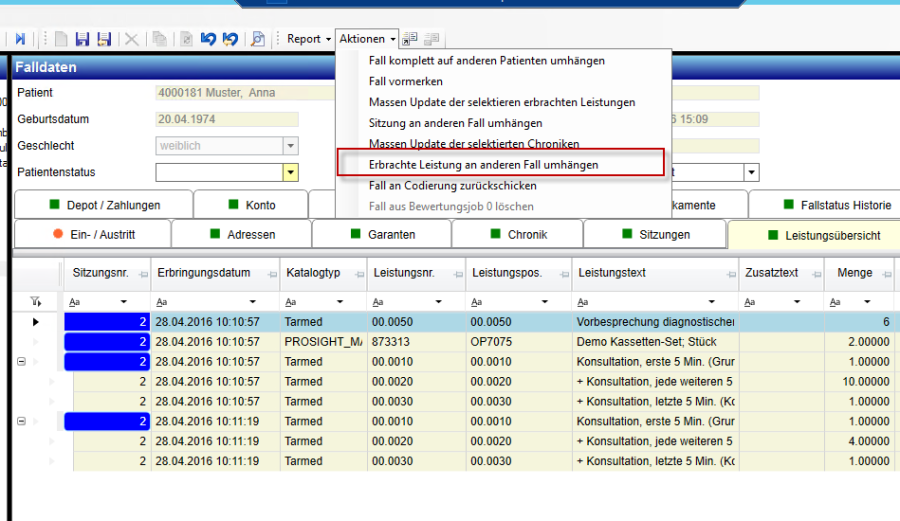Open the Depot / Zahlungen tab

(x=104, y=205)
